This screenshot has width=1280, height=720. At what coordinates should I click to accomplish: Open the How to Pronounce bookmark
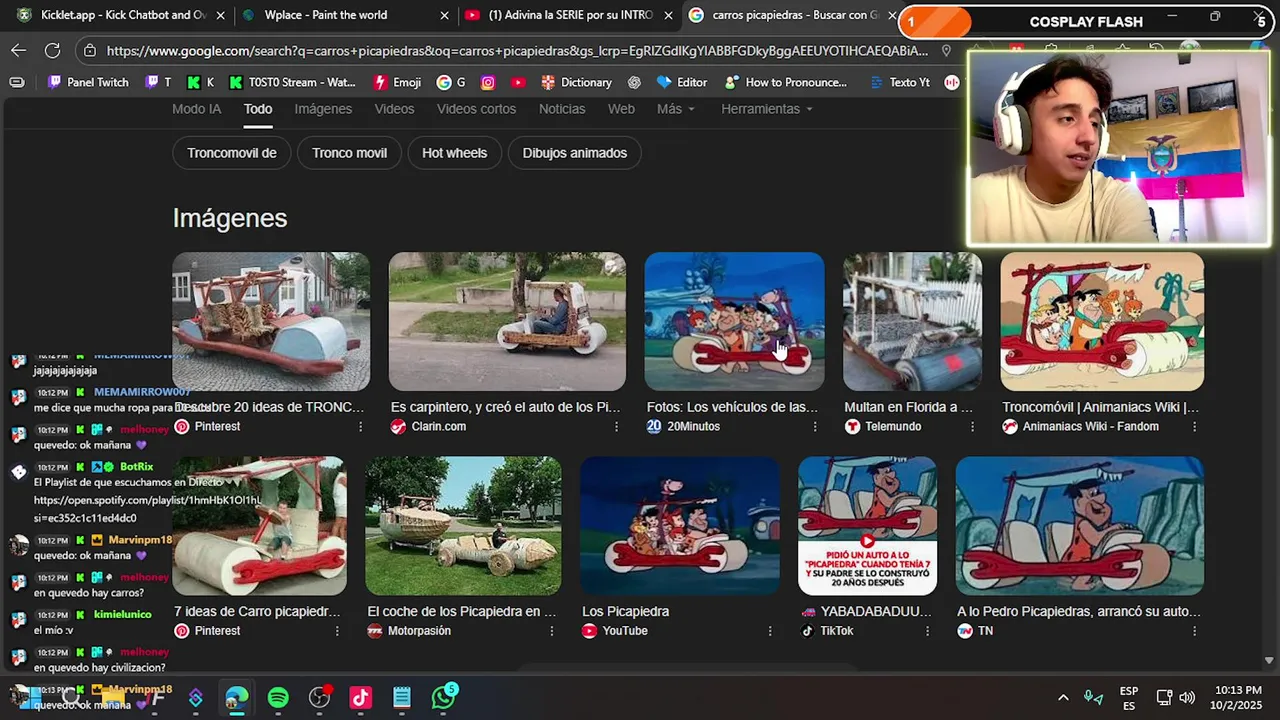(786, 82)
